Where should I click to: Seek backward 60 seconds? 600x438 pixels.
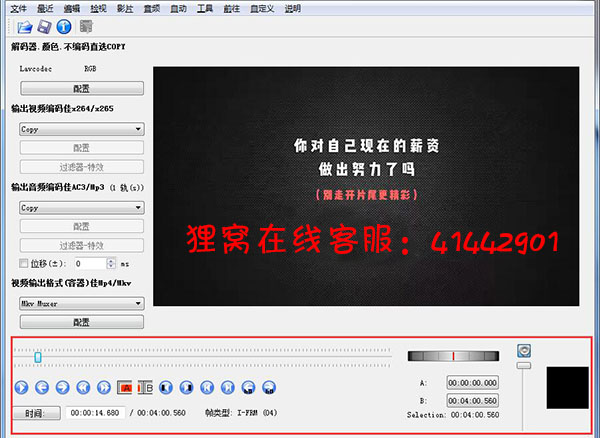click(x=248, y=388)
